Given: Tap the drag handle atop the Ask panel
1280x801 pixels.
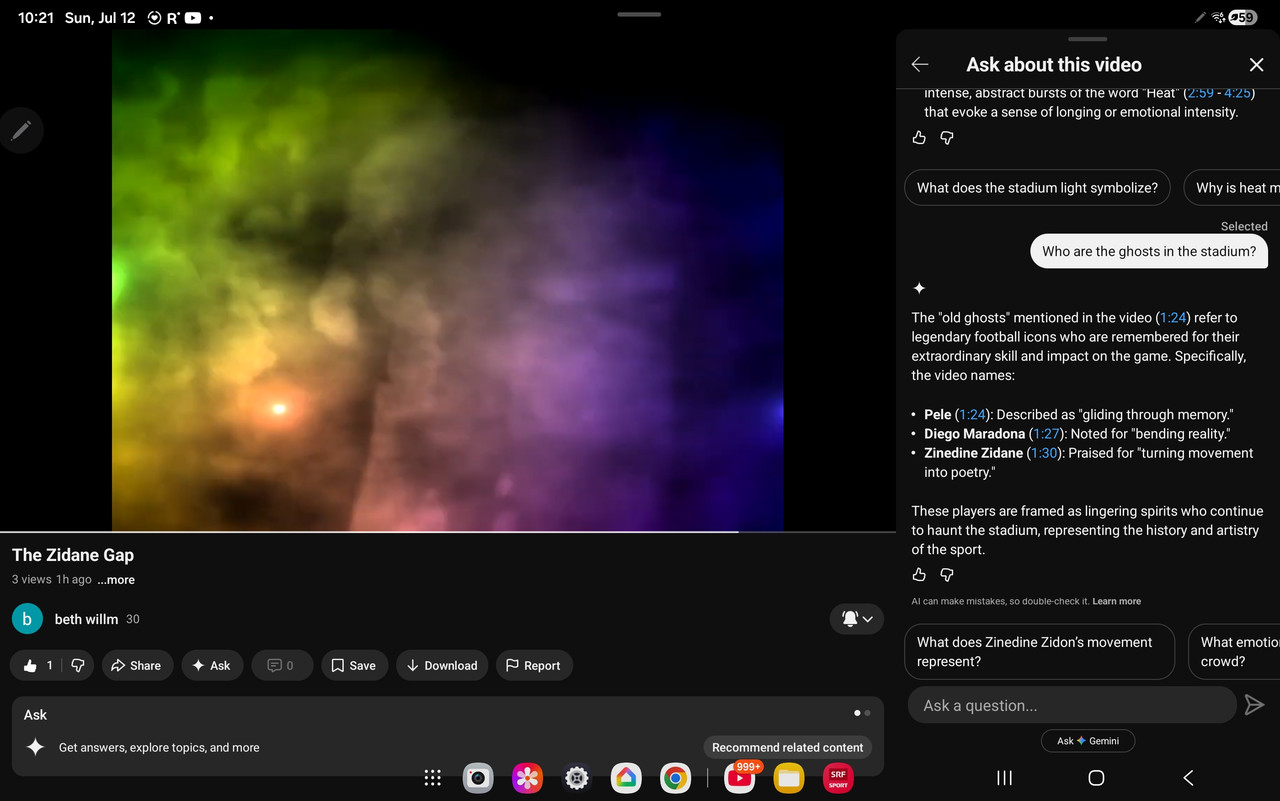Looking at the screenshot, I should (x=1088, y=39).
